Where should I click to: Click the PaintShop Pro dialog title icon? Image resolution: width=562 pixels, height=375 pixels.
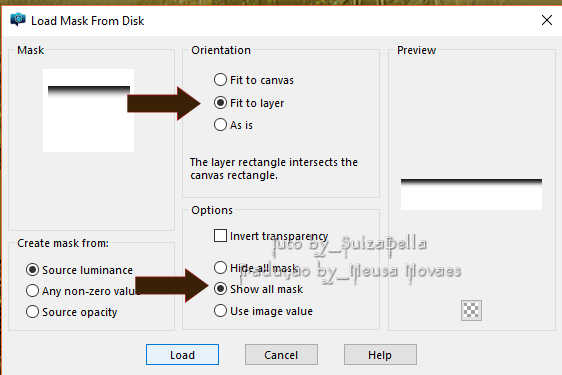point(18,20)
